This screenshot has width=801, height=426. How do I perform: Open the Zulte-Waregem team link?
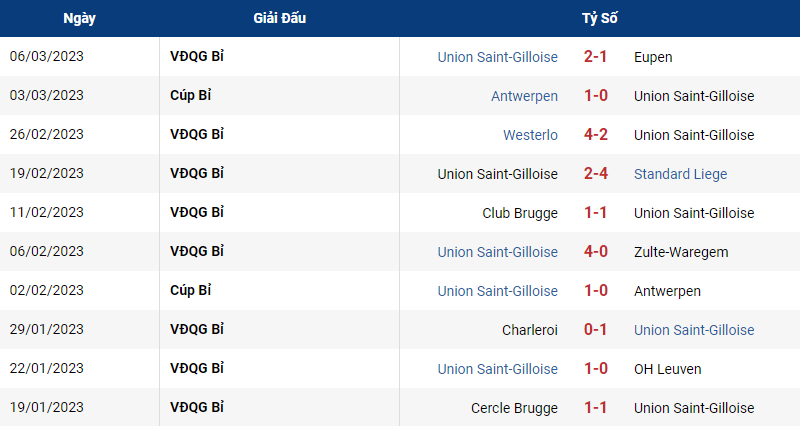point(681,252)
